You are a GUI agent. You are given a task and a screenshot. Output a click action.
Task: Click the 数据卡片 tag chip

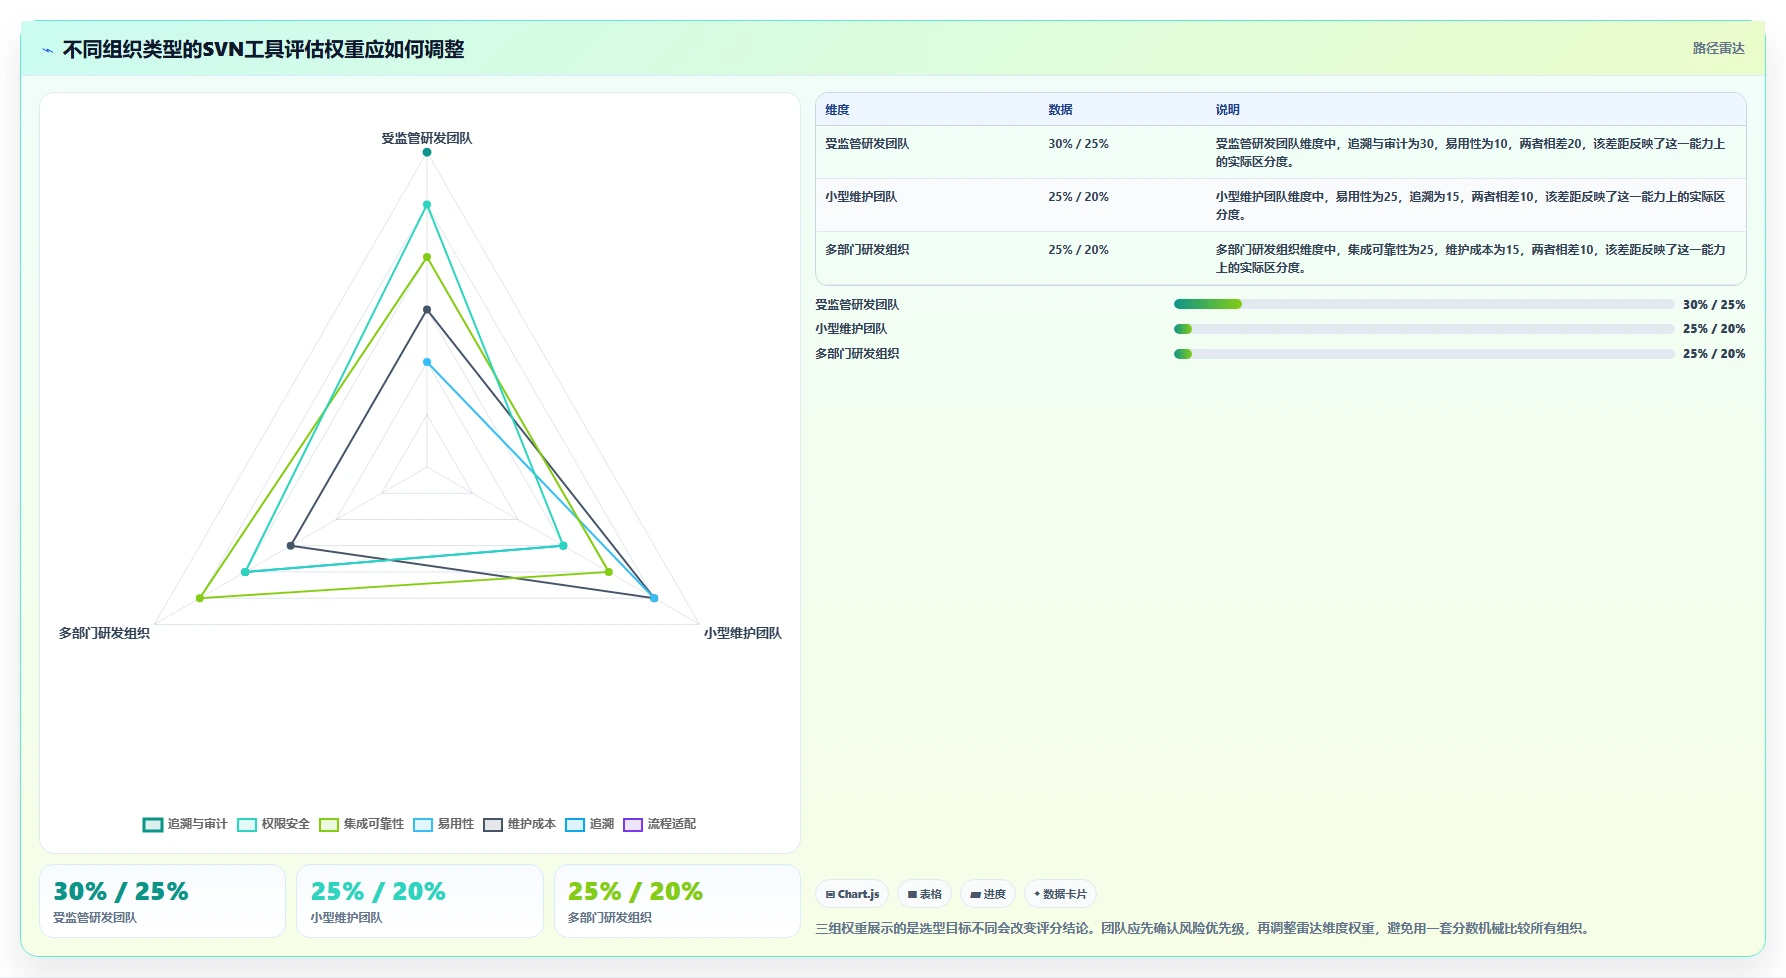coord(1060,894)
